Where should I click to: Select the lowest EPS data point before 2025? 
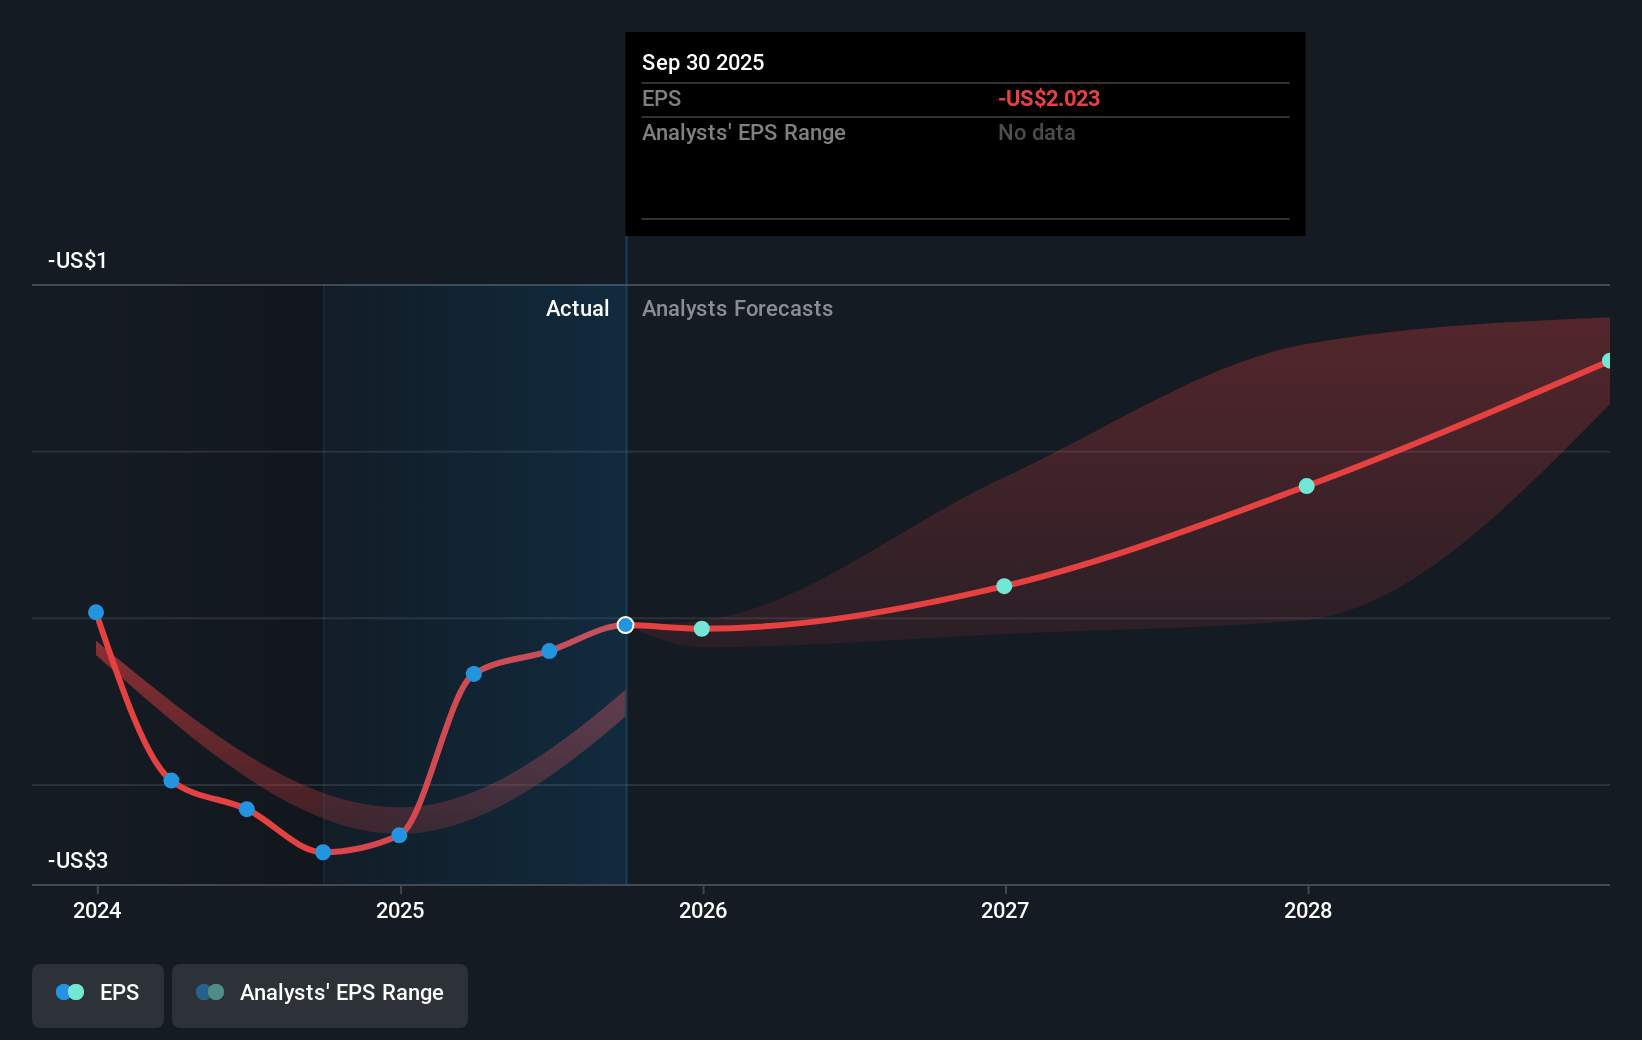[323, 852]
